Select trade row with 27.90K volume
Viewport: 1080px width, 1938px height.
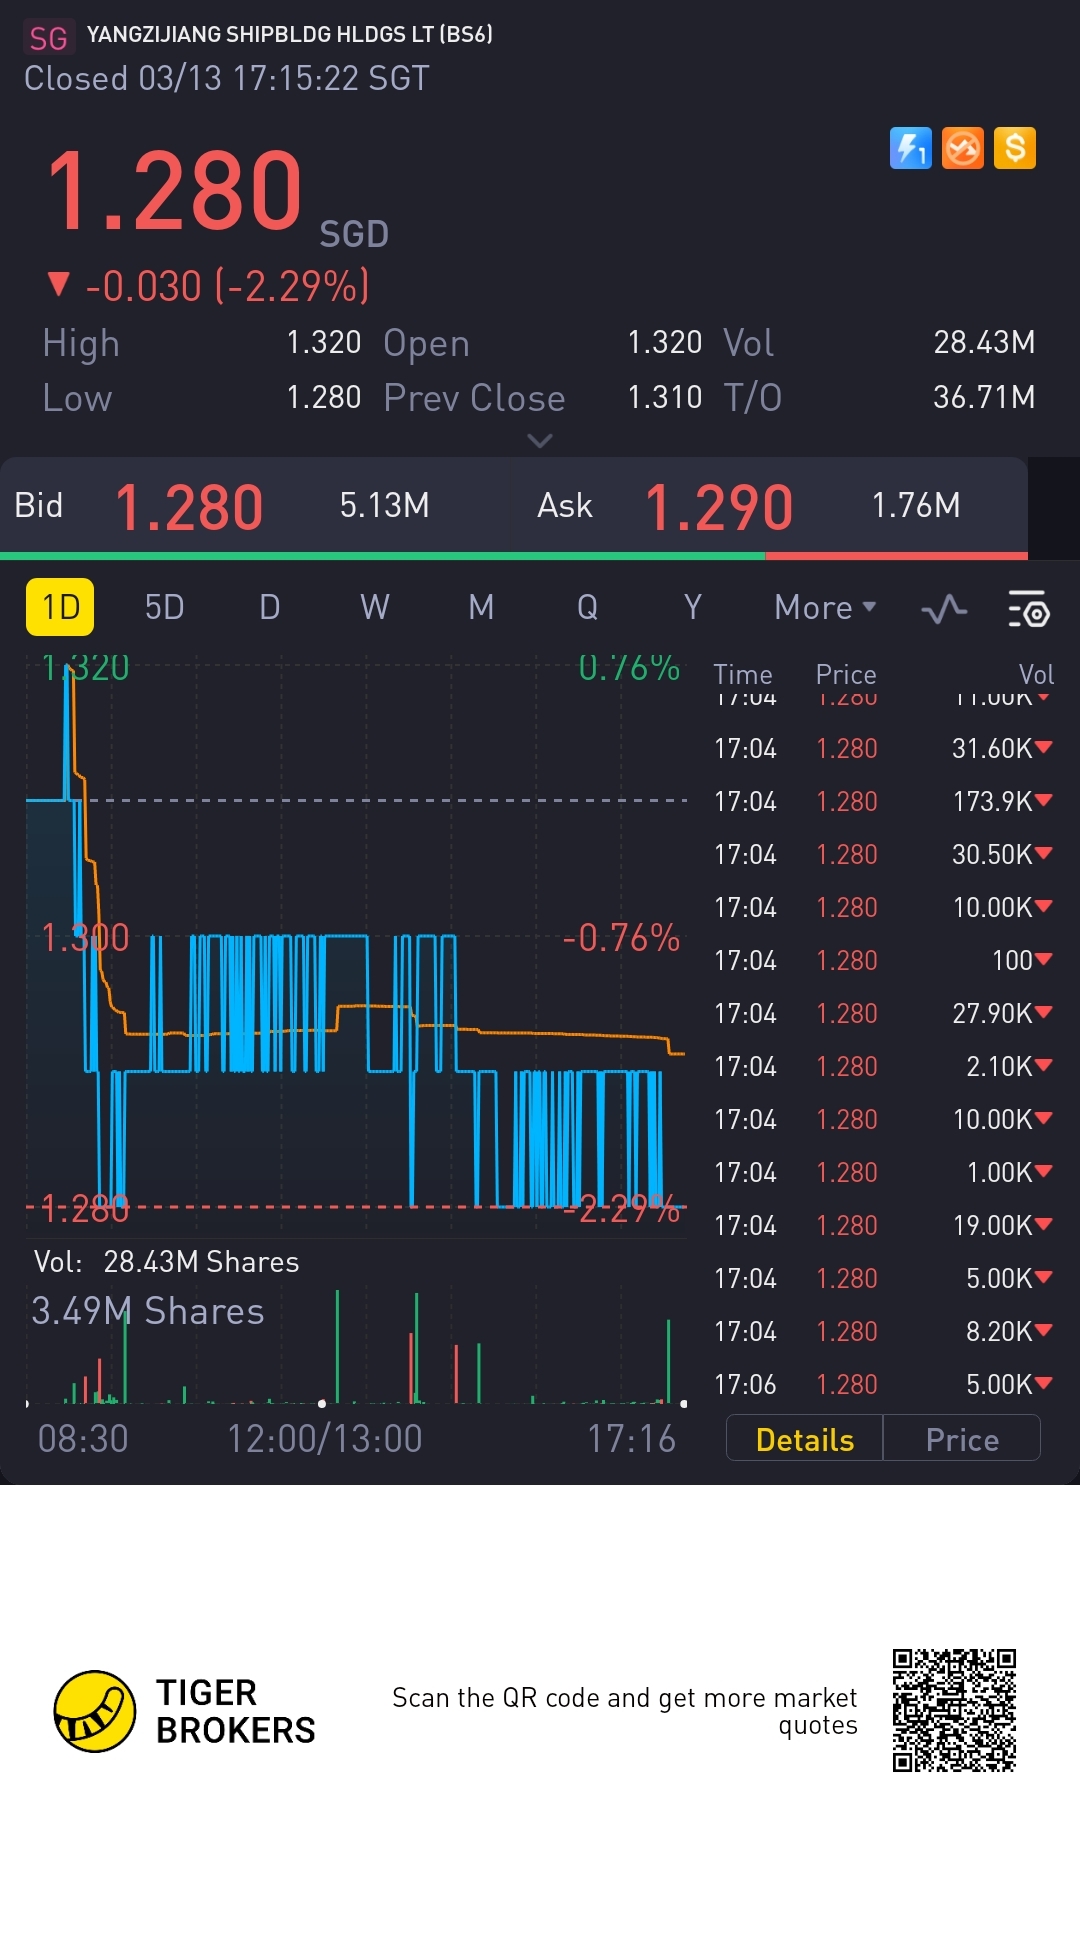(x=883, y=1013)
